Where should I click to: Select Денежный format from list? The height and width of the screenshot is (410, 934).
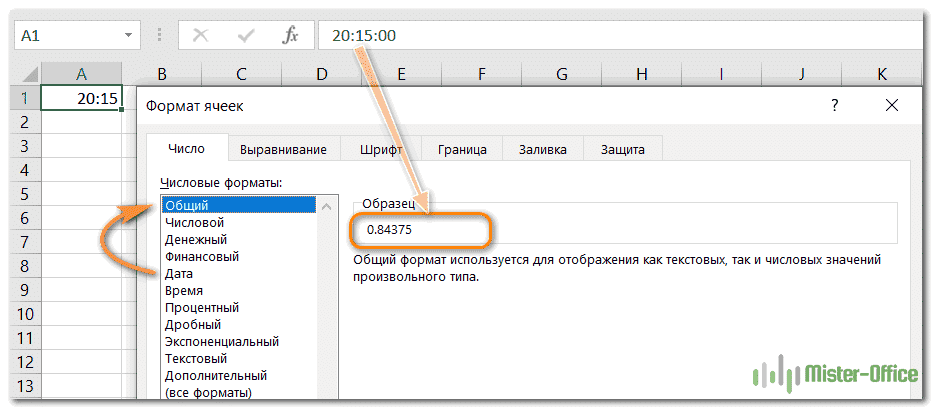[196, 239]
